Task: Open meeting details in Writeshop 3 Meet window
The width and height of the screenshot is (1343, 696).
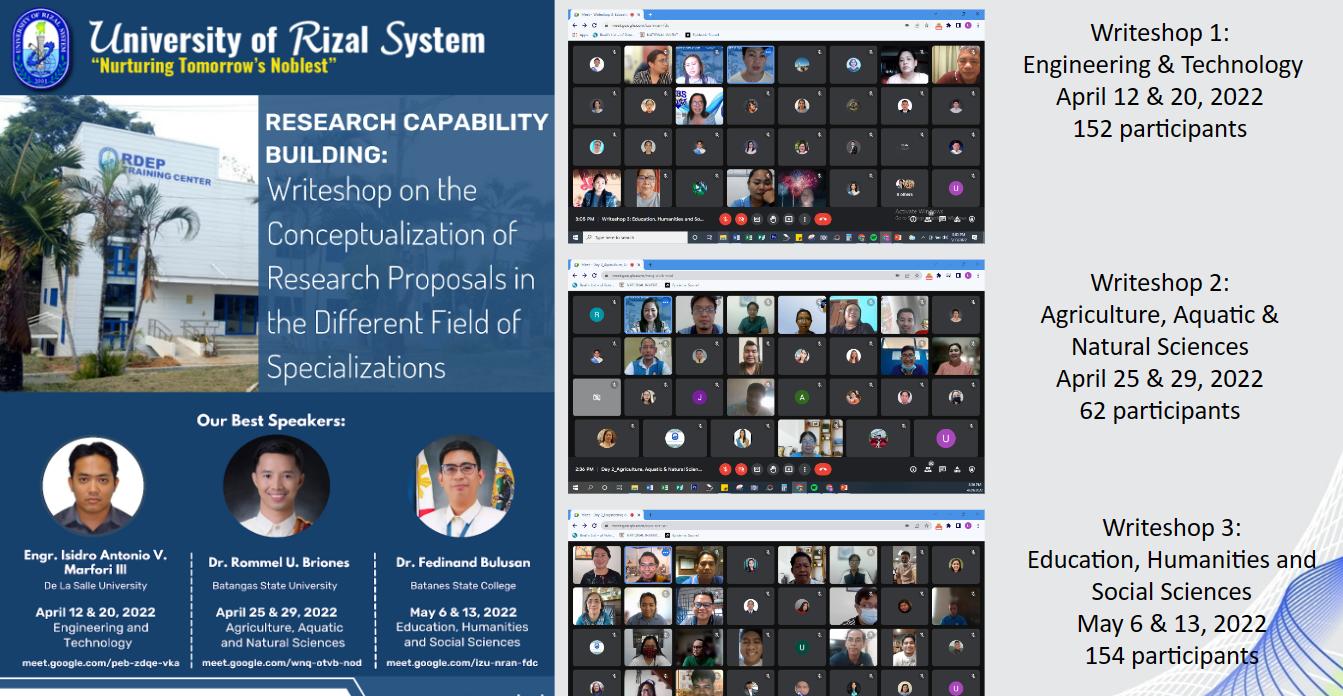Action: pyautogui.click(x=913, y=219)
